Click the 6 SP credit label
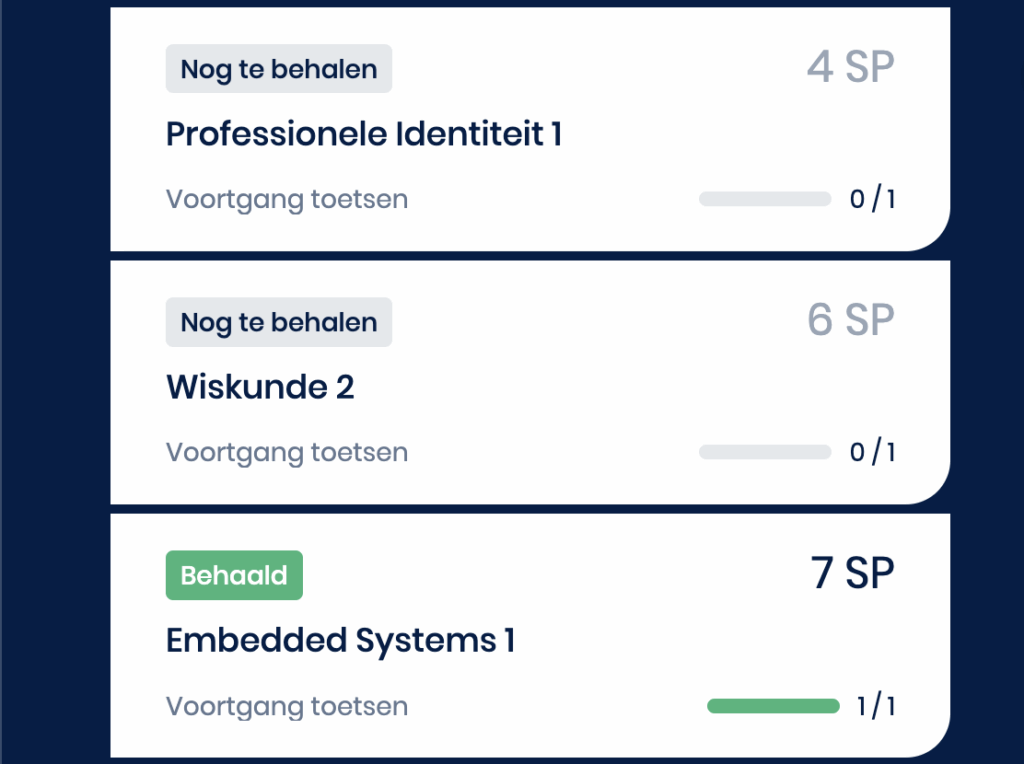1024x764 pixels. (850, 321)
